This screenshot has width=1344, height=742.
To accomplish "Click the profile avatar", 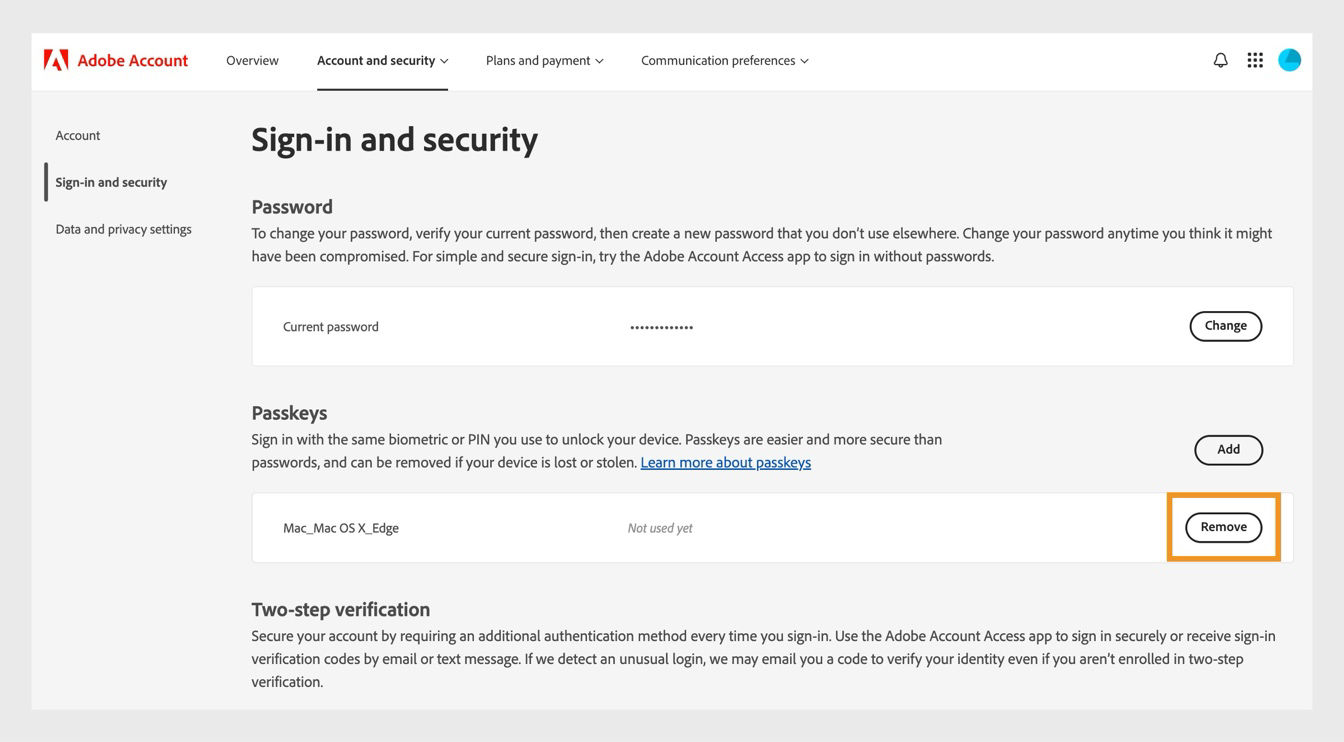I will pos(1289,59).
